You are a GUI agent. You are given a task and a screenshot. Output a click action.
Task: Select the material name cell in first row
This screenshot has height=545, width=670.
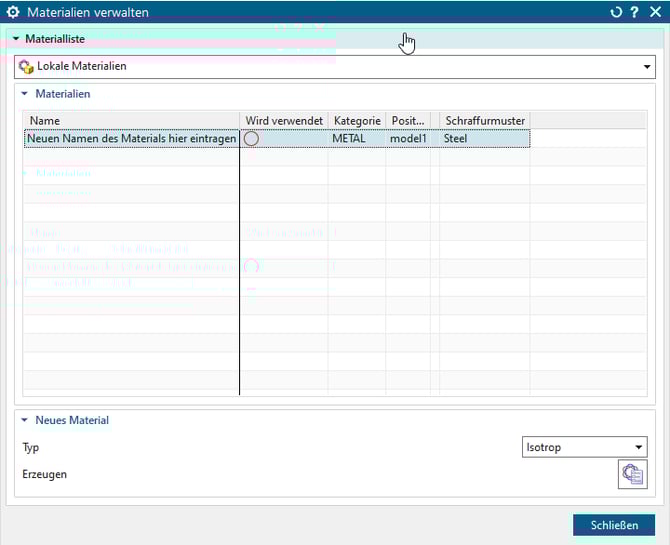click(132, 139)
